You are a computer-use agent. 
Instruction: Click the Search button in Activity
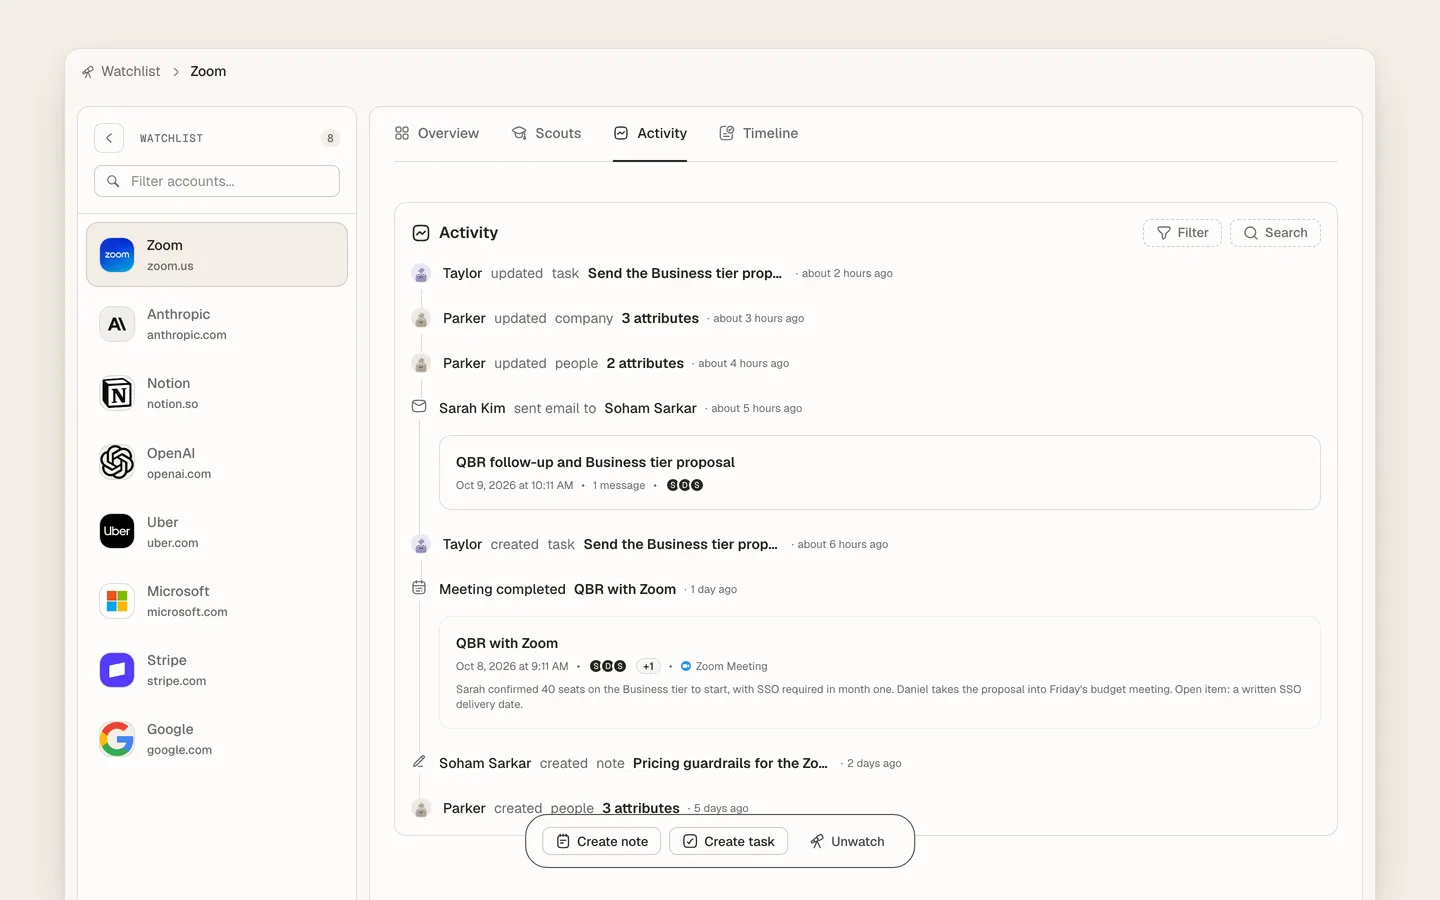(1275, 233)
